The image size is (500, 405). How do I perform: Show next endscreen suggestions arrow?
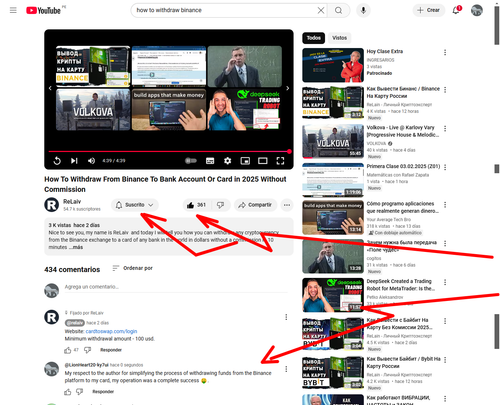288,88
